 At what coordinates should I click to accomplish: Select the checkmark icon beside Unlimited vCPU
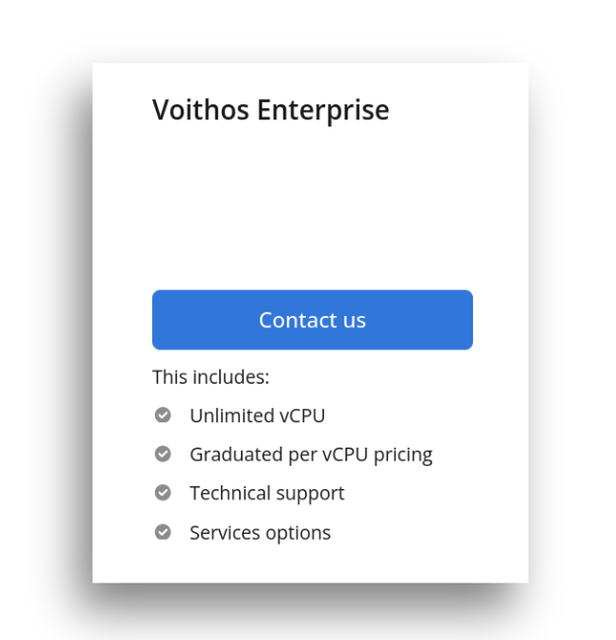163,415
